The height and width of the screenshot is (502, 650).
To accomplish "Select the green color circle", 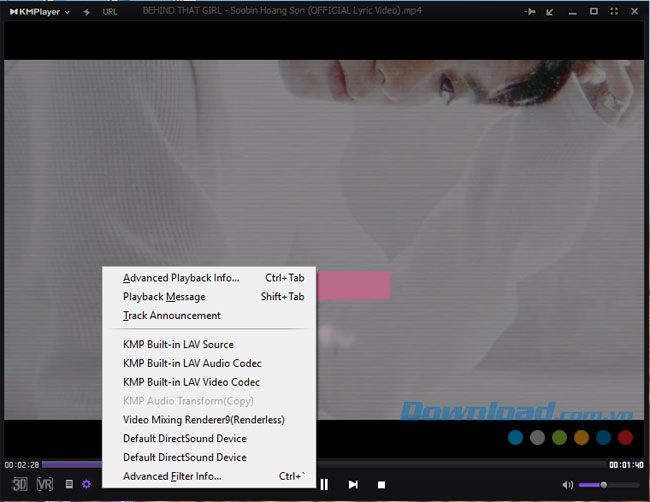I will 559,437.
